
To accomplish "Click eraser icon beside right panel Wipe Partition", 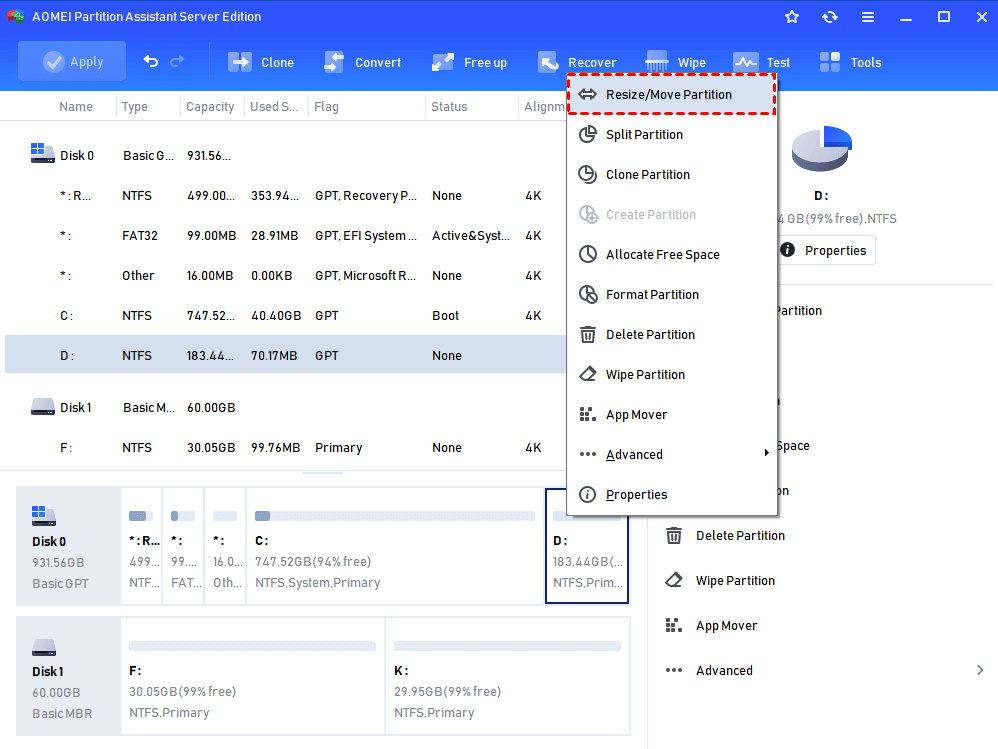I will click(674, 580).
